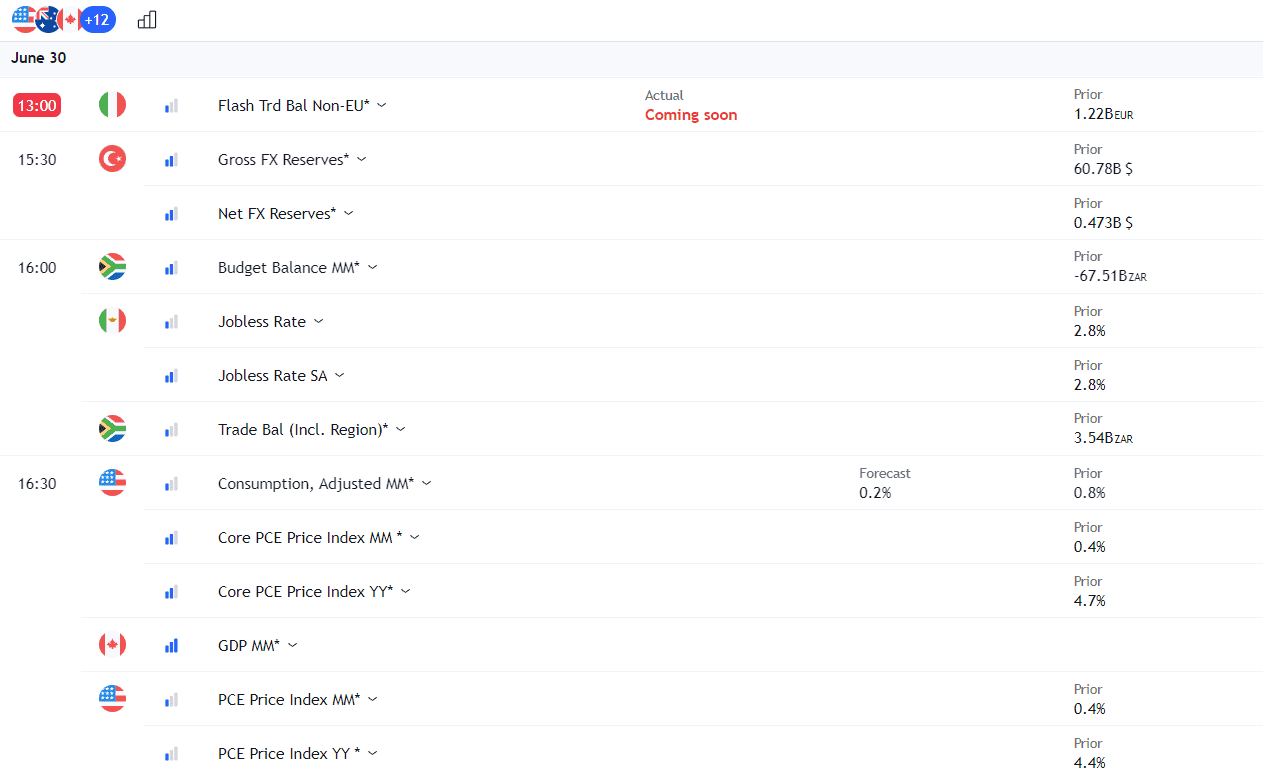1263x769 pixels.
Task: Click importance bars for PCE Price Index MM
Action: pyautogui.click(x=171, y=699)
